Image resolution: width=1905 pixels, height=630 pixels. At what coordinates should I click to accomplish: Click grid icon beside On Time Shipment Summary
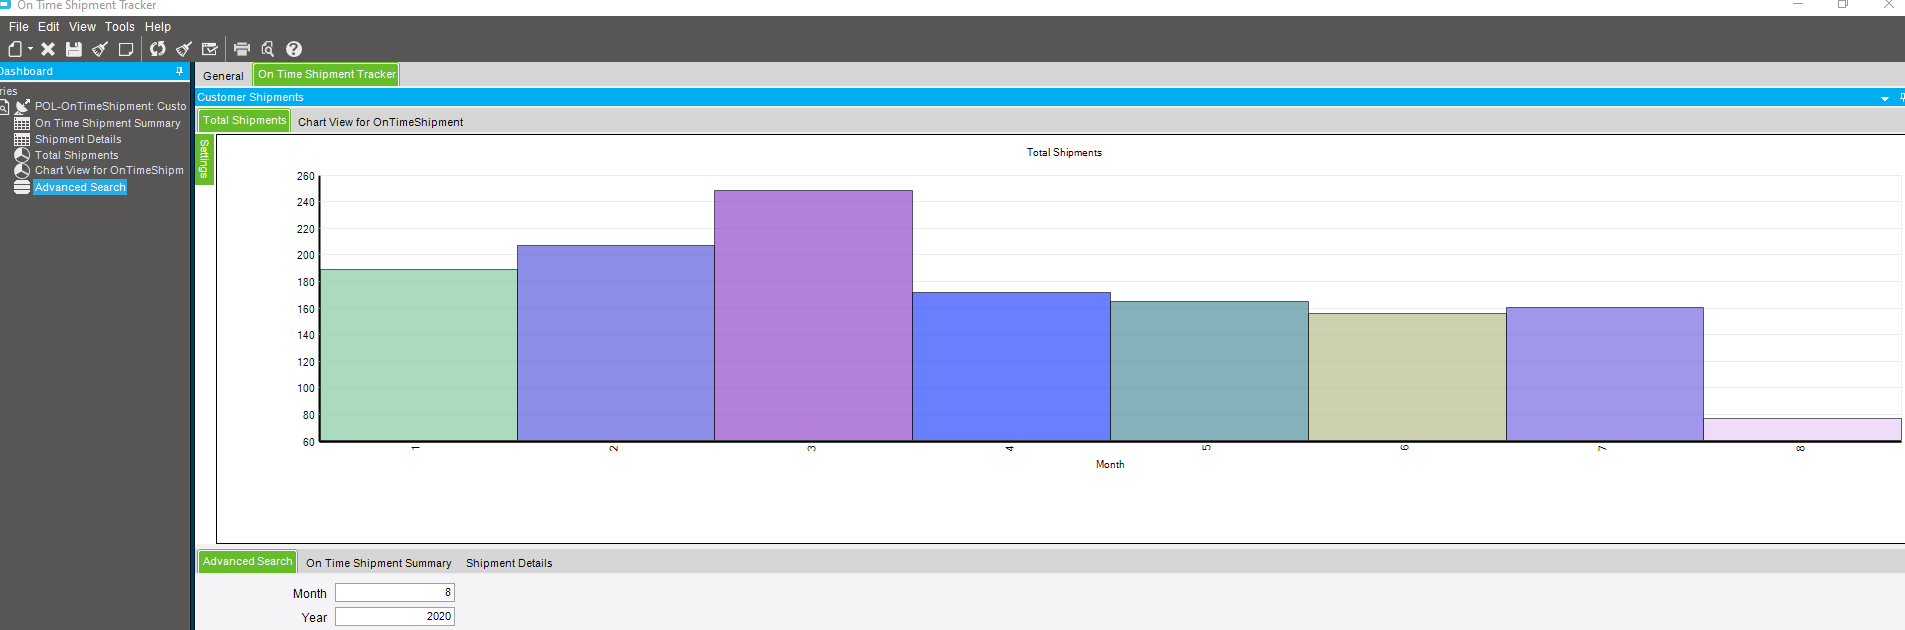[x=22, y=123]
